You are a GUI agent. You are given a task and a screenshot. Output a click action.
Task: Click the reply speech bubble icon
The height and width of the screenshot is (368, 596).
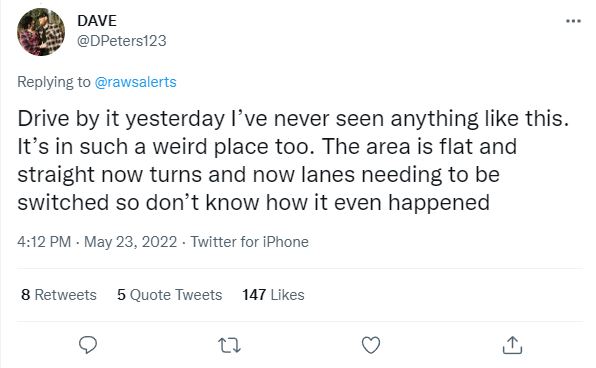pos(88,345)
